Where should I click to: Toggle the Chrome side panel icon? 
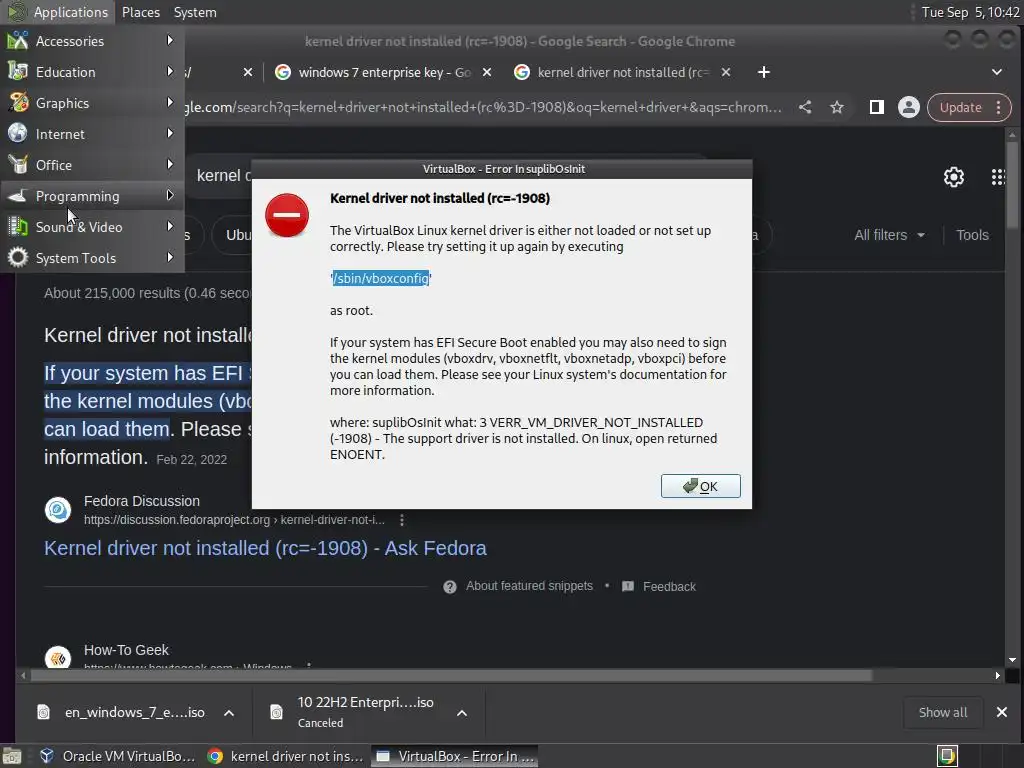(x=876, y=108)
